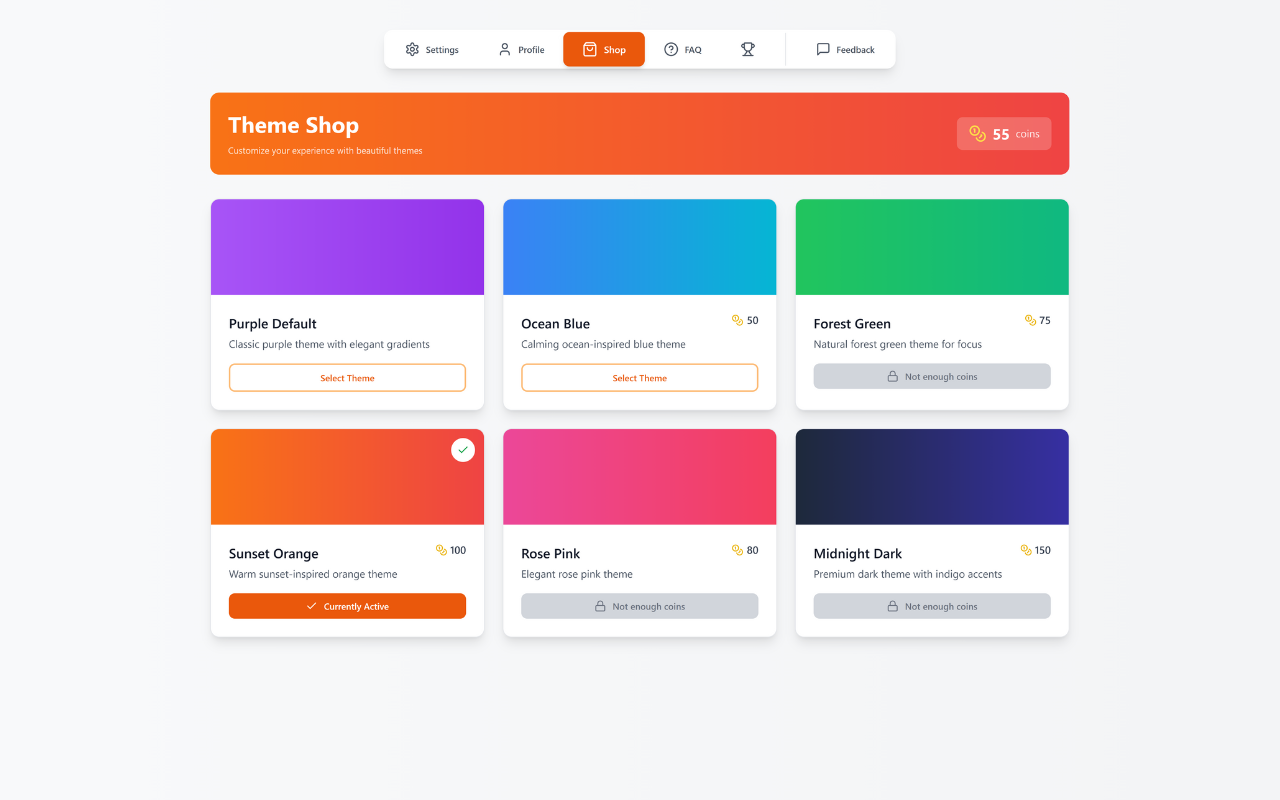Click 'Warm sunset-inspired orange theme' description

click(x=313, y=574)
